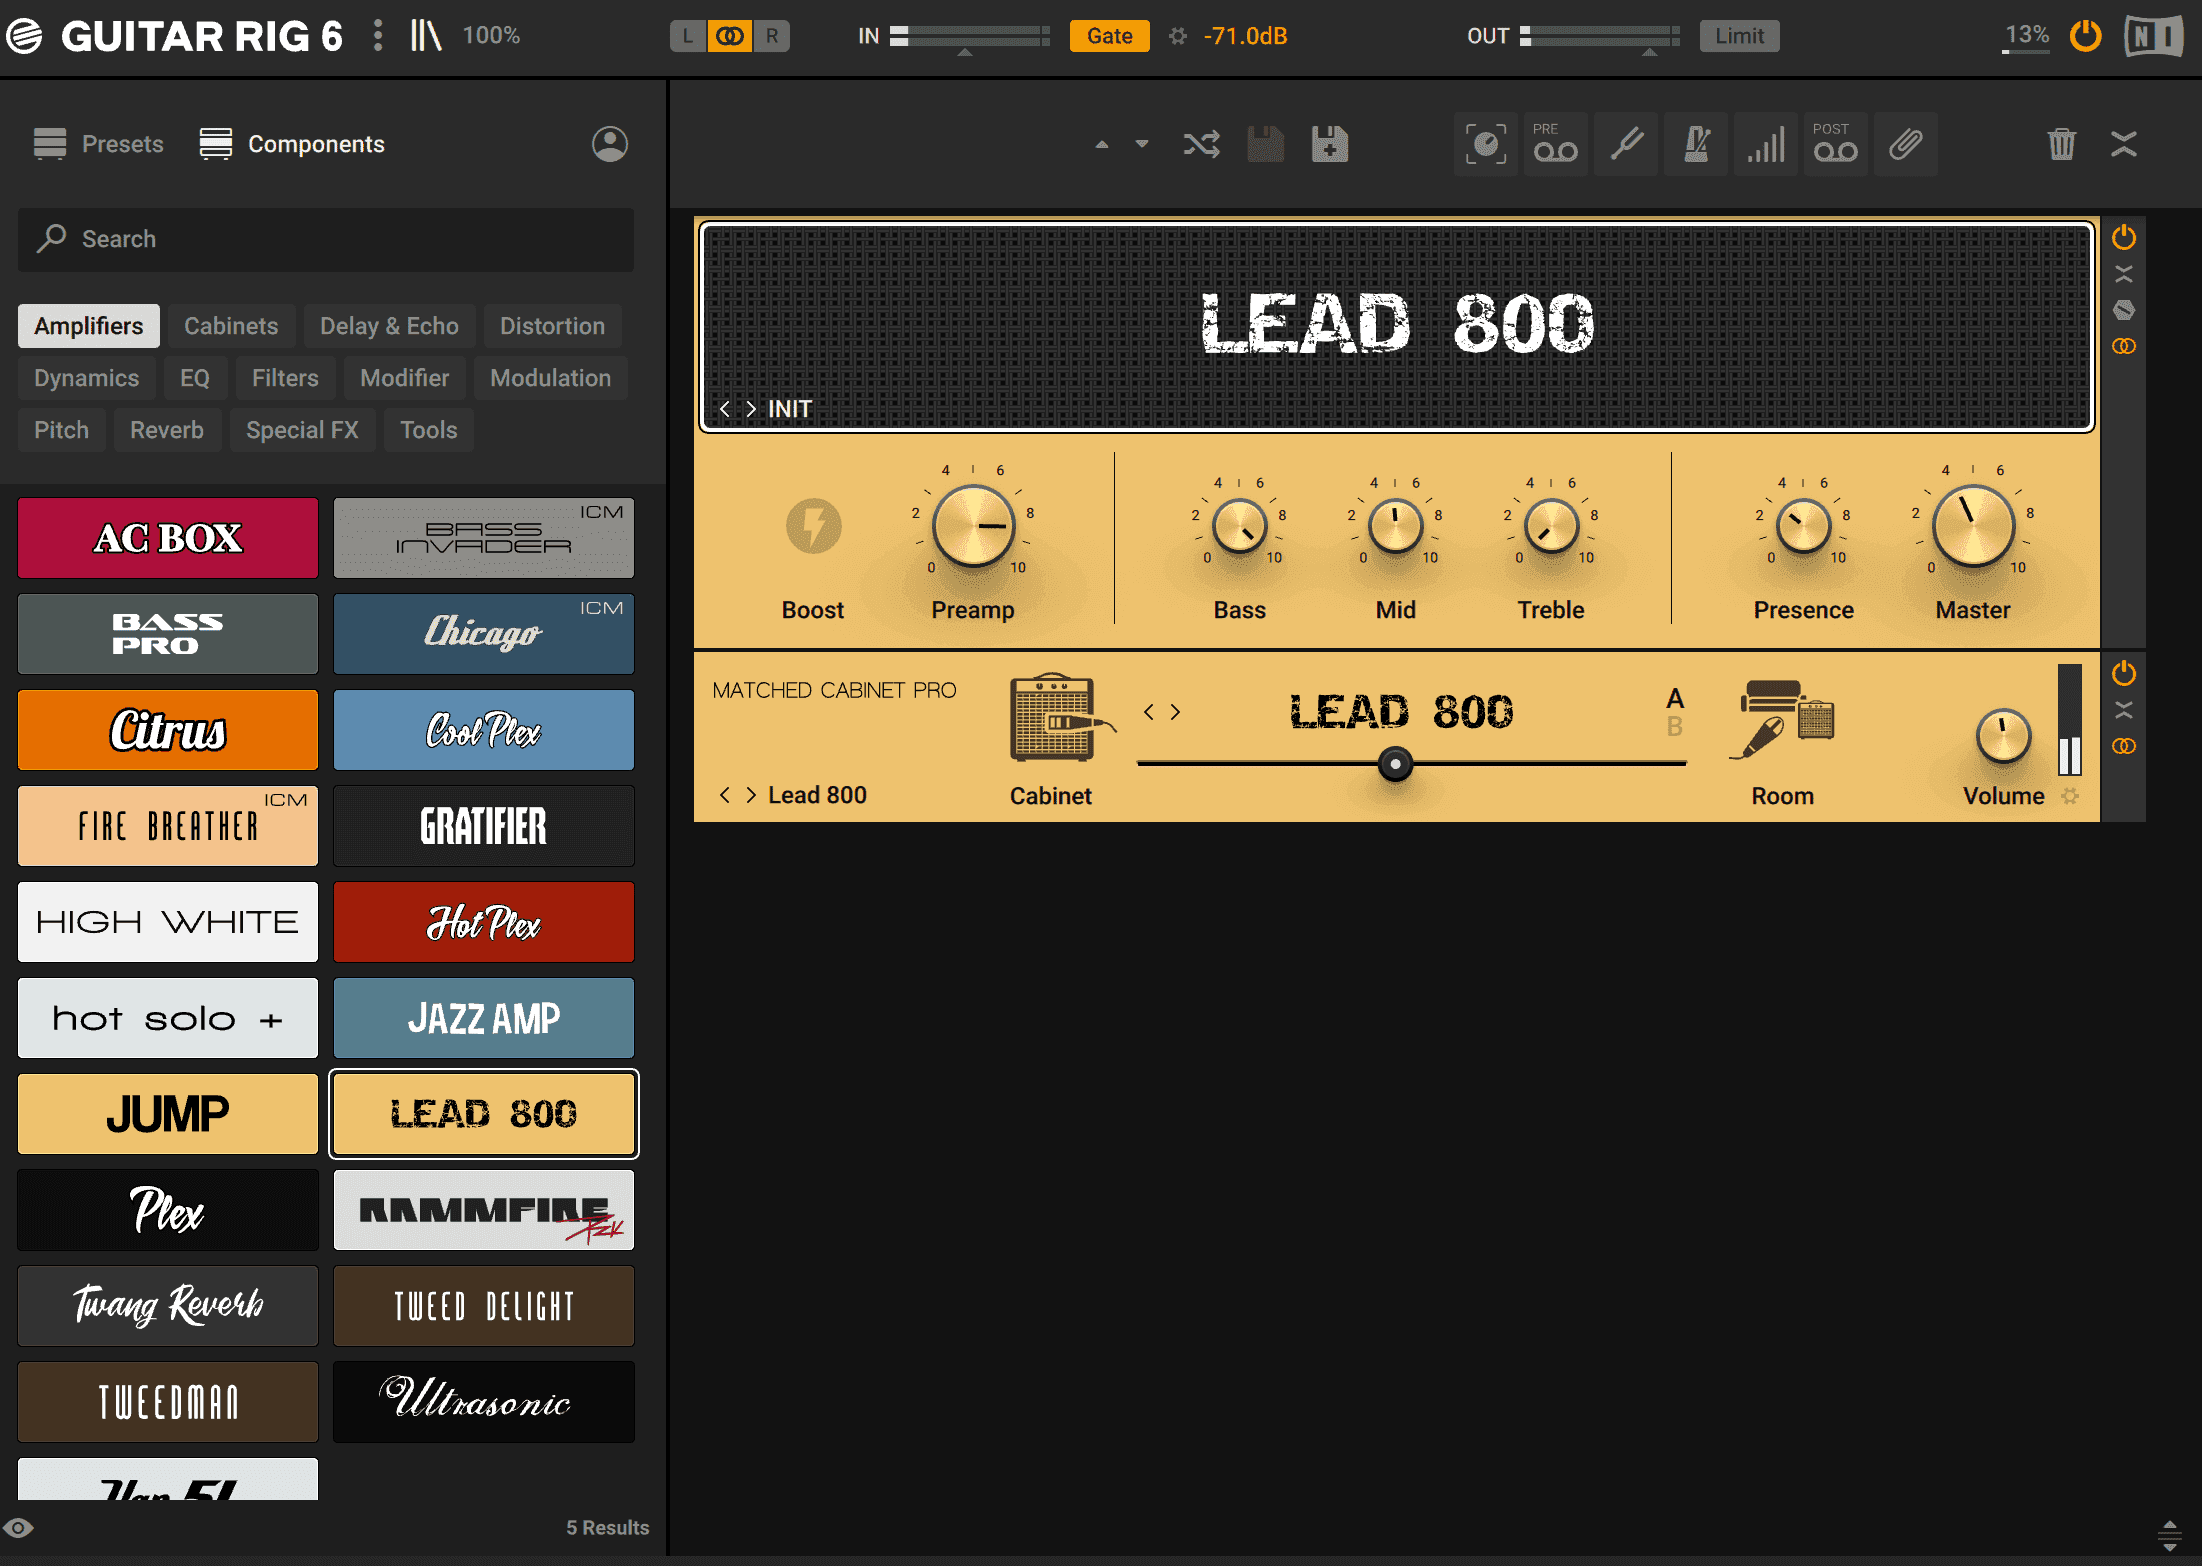Select the next rack preset arrow

[x=1142, y=144]
